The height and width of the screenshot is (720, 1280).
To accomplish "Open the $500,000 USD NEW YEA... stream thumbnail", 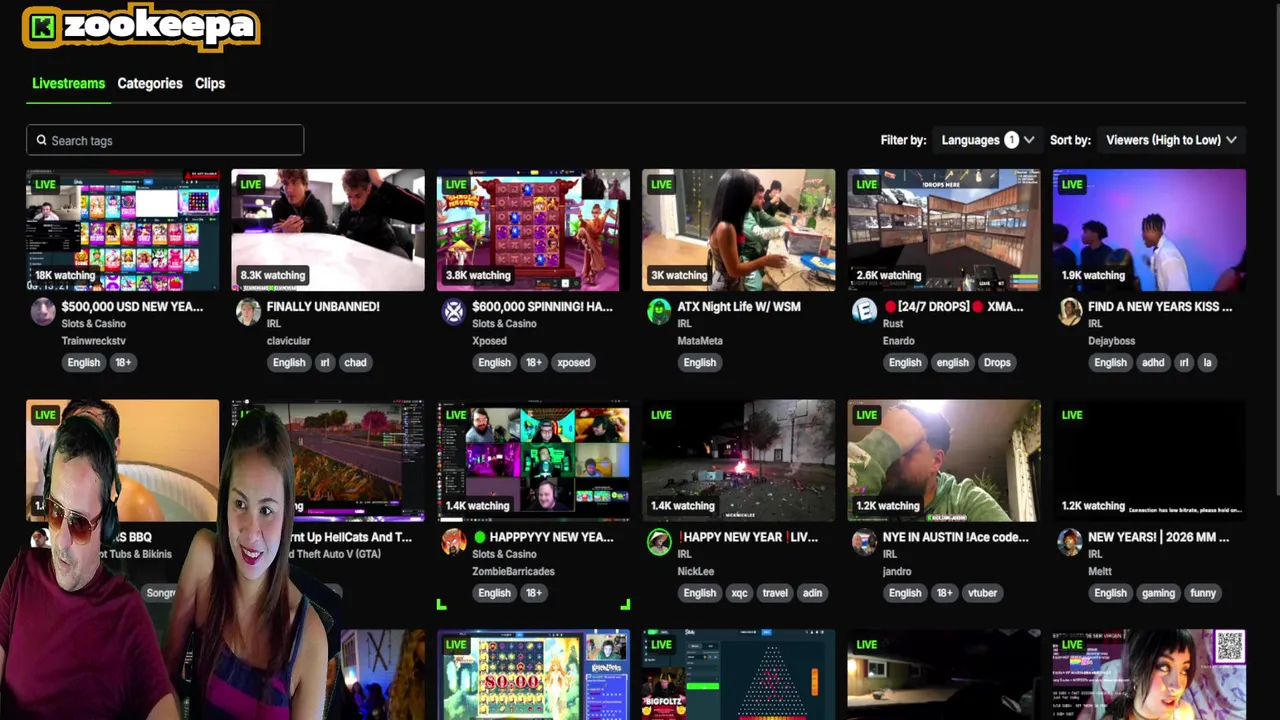I will pyautogui.click(x=122, y=230).
